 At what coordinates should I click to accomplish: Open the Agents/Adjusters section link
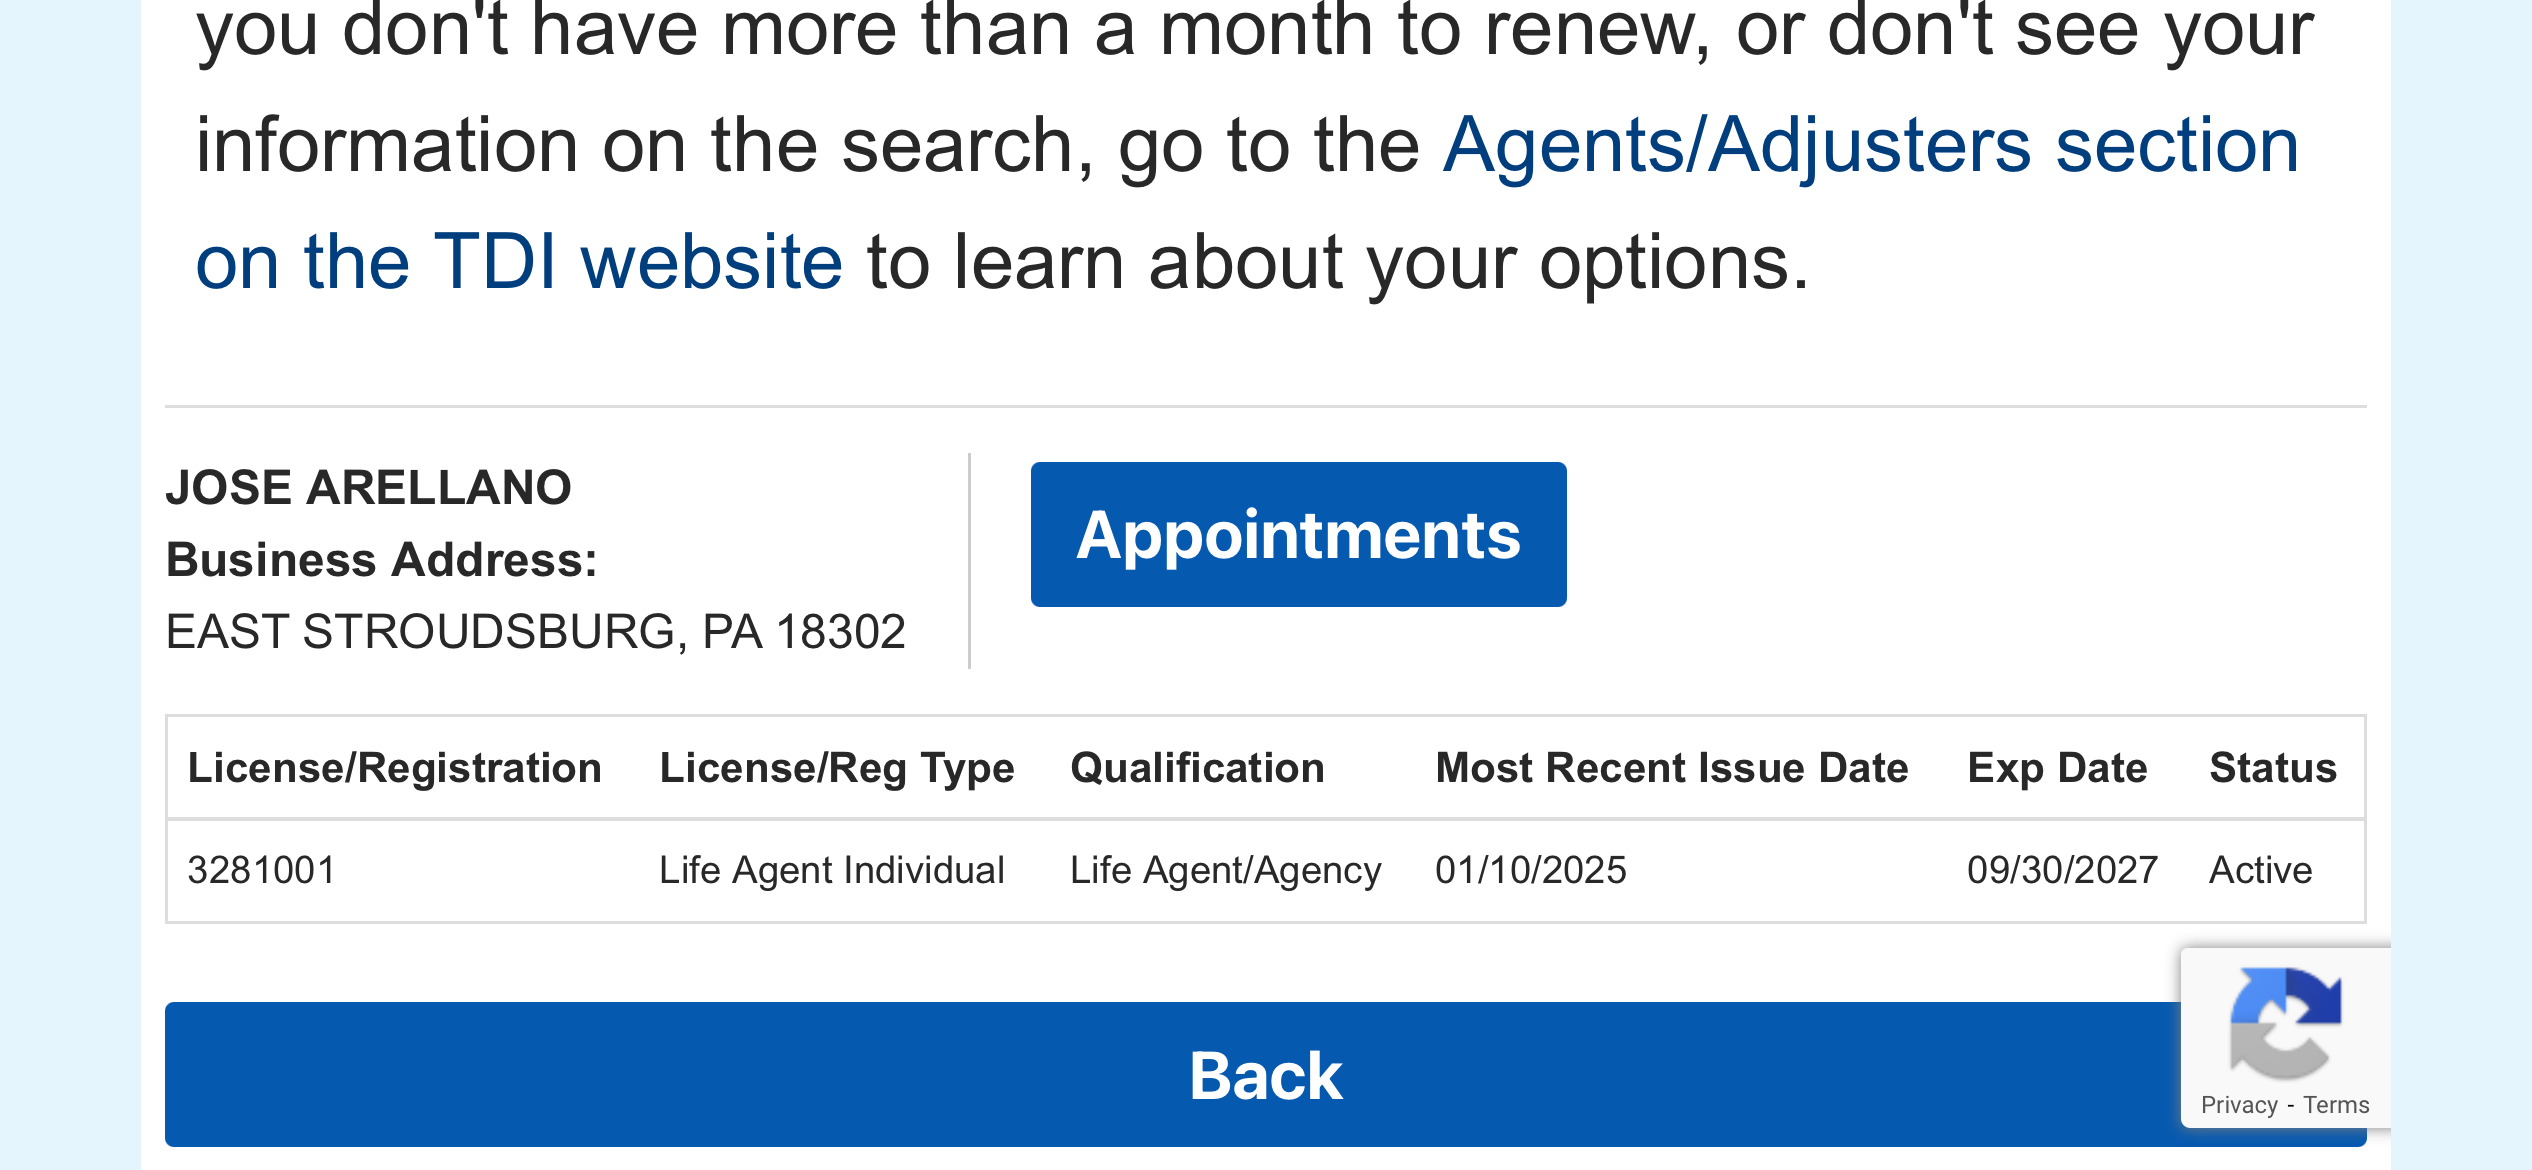pyautogui.click(x=1870, y=146)
